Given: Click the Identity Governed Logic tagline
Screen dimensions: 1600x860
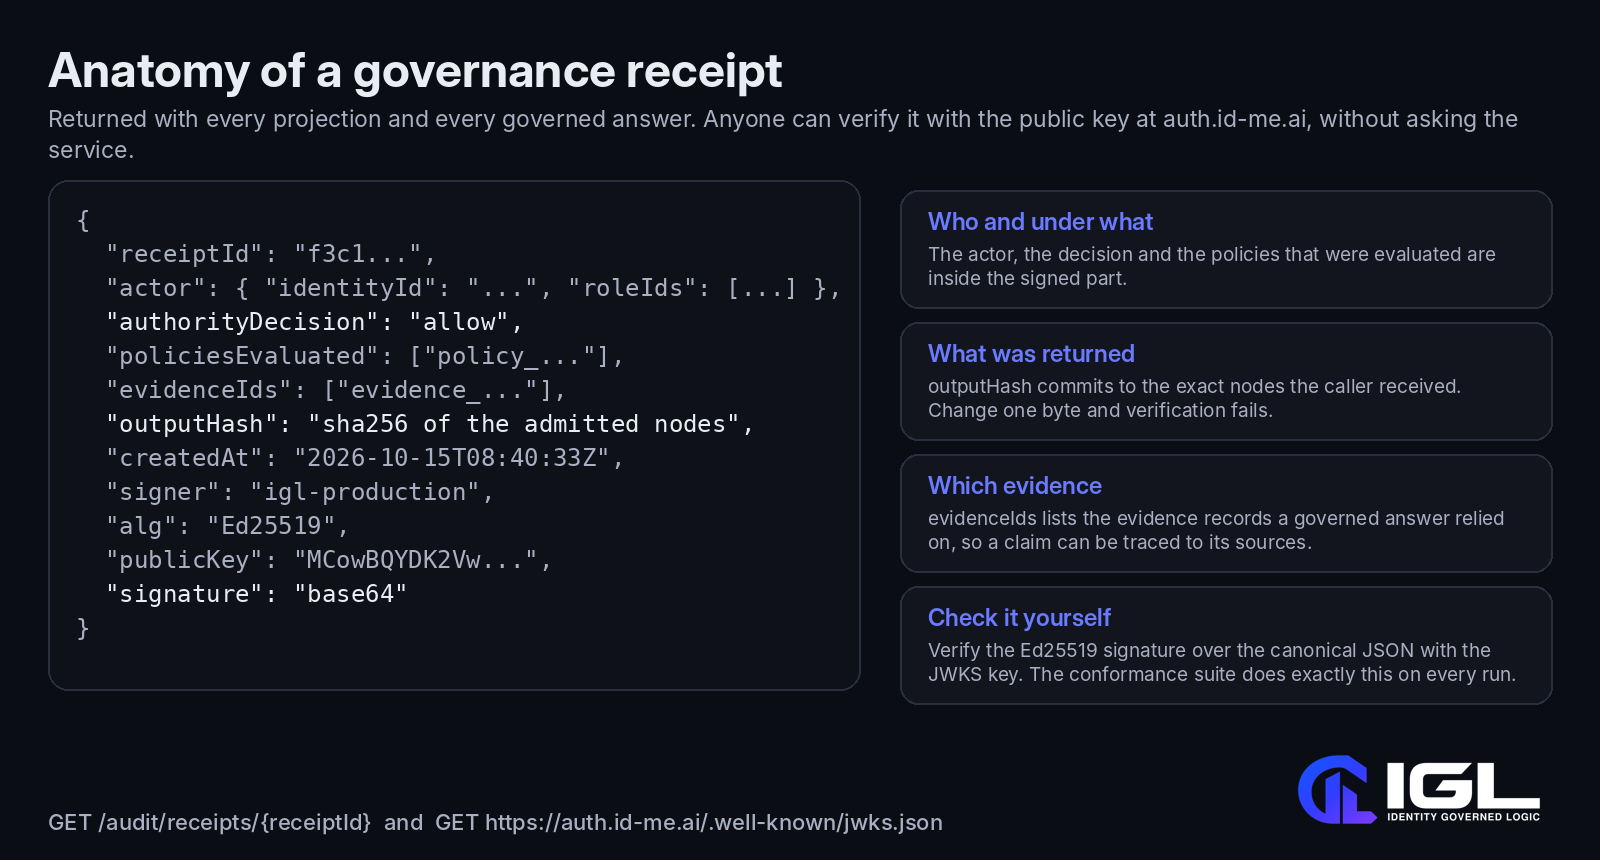Looking at the screenshot, I should coord(1463,817).
